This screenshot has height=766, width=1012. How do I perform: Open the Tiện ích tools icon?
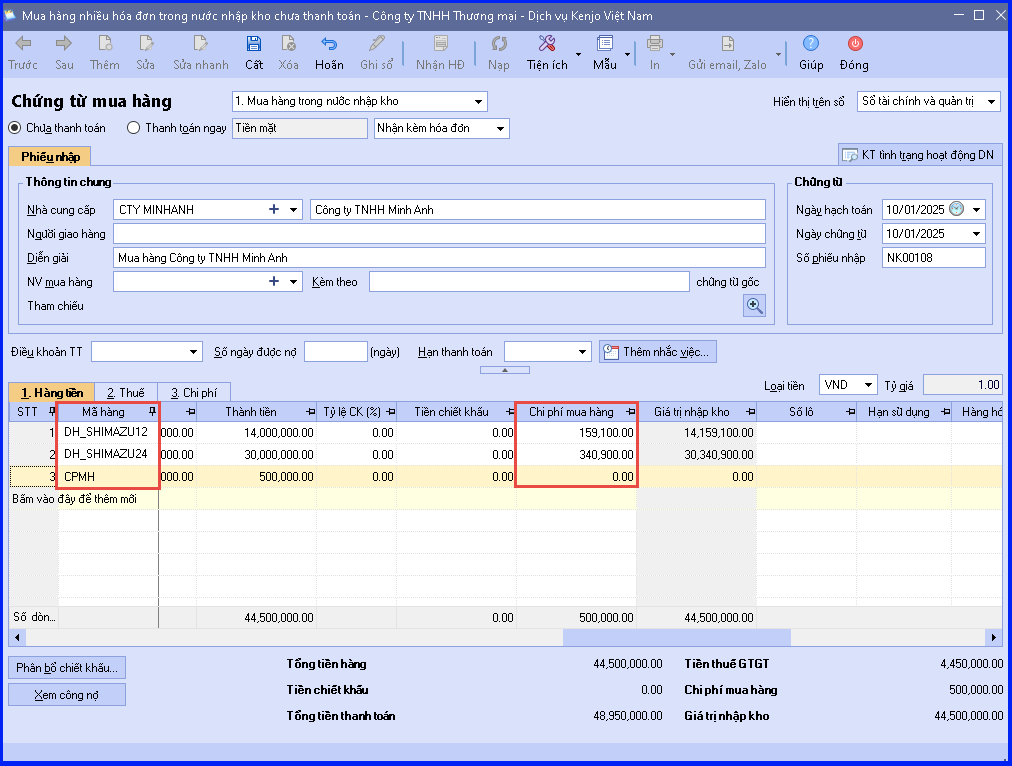point(547,44)
